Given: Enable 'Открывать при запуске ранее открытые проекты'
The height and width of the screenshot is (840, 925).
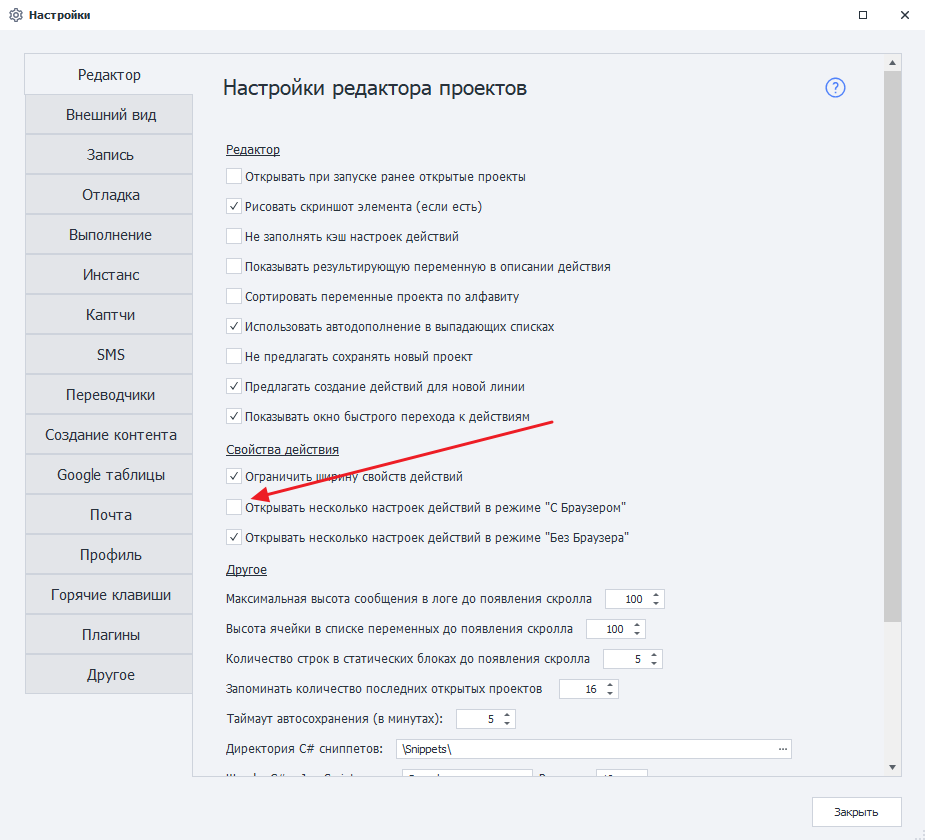Looking at the screenshot, I should tap(234, 176).
